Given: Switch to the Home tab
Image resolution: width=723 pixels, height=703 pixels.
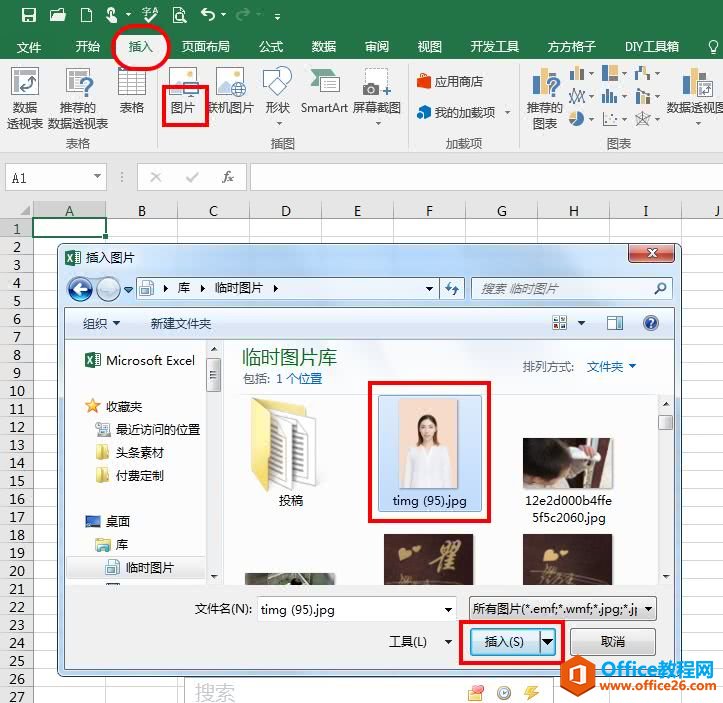Looking at the screenshot, I should (87, 46).
